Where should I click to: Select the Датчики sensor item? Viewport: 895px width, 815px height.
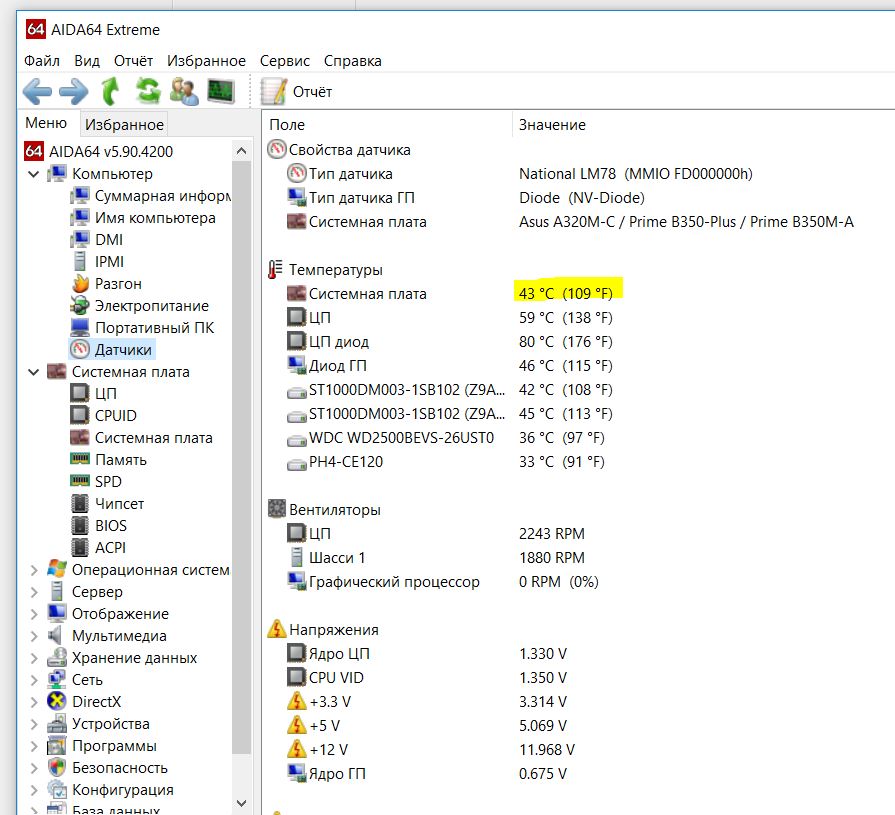tap(111, 349)
